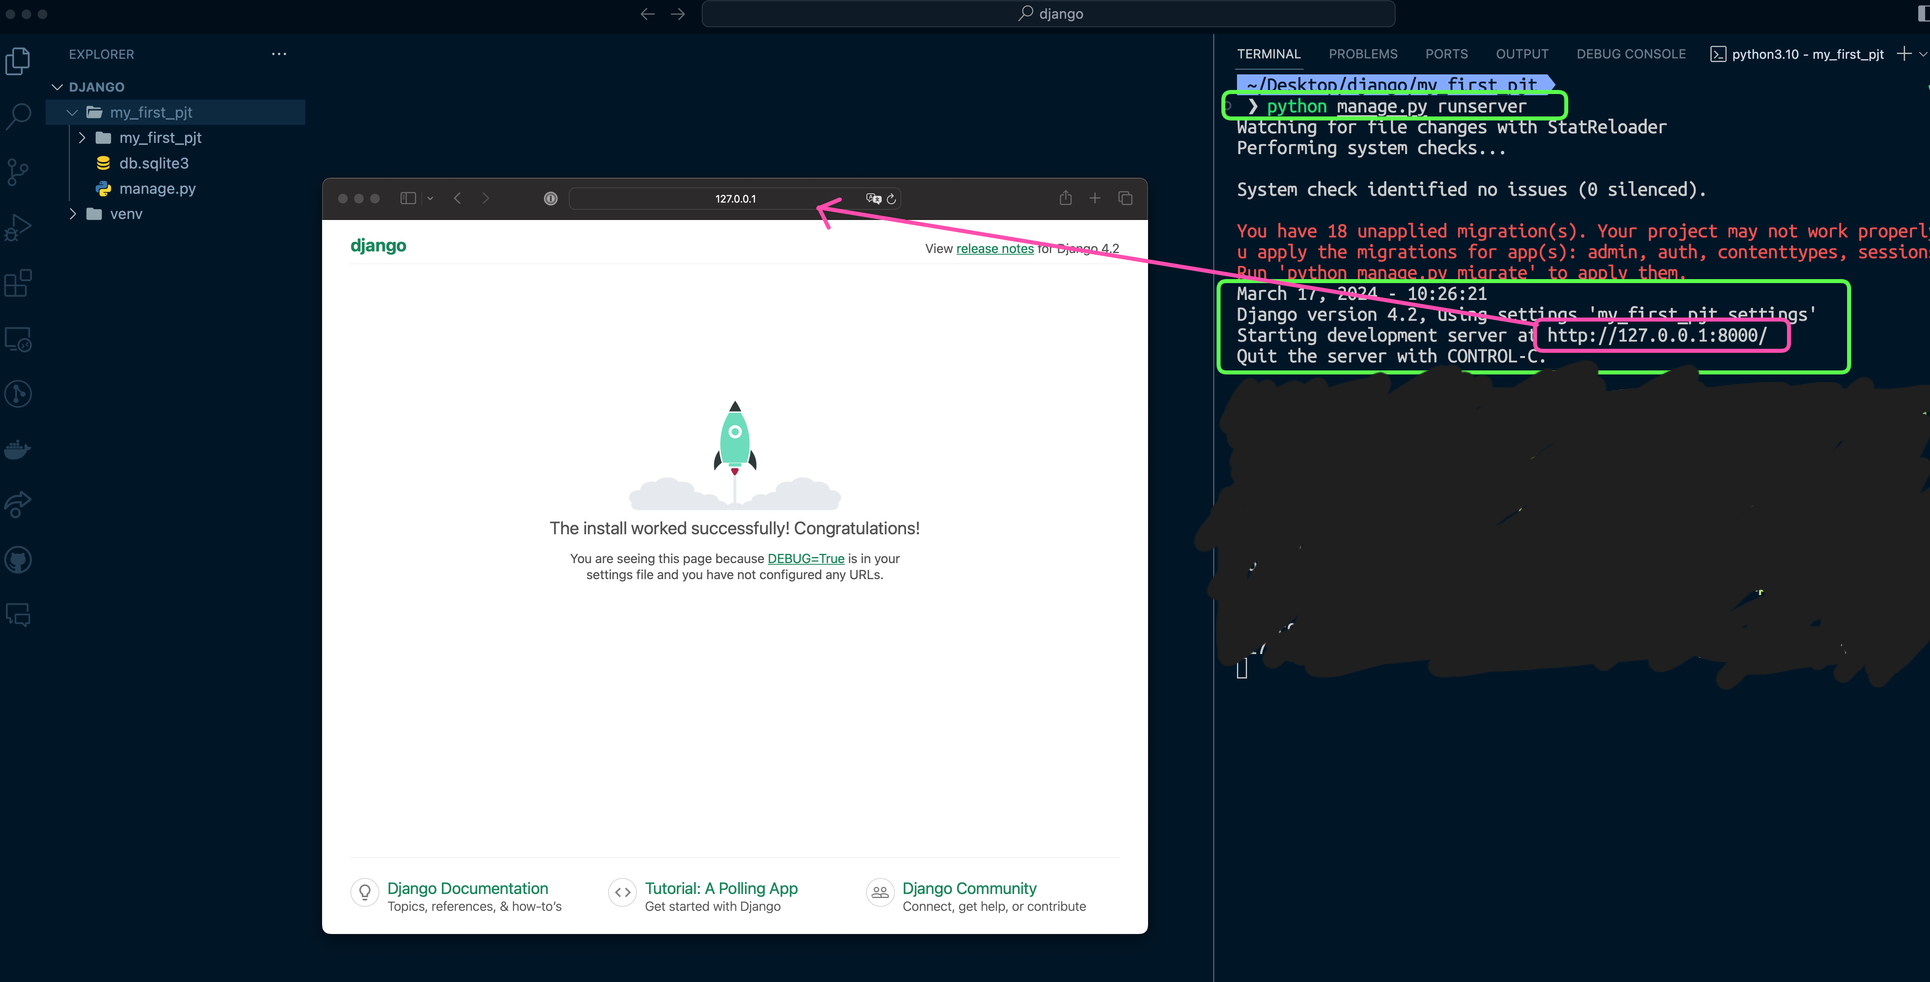Screen dimensions: 1930x982
Task: Click the EXPLORER panel title
Action: pyautogui.click(x=101, y=54)
